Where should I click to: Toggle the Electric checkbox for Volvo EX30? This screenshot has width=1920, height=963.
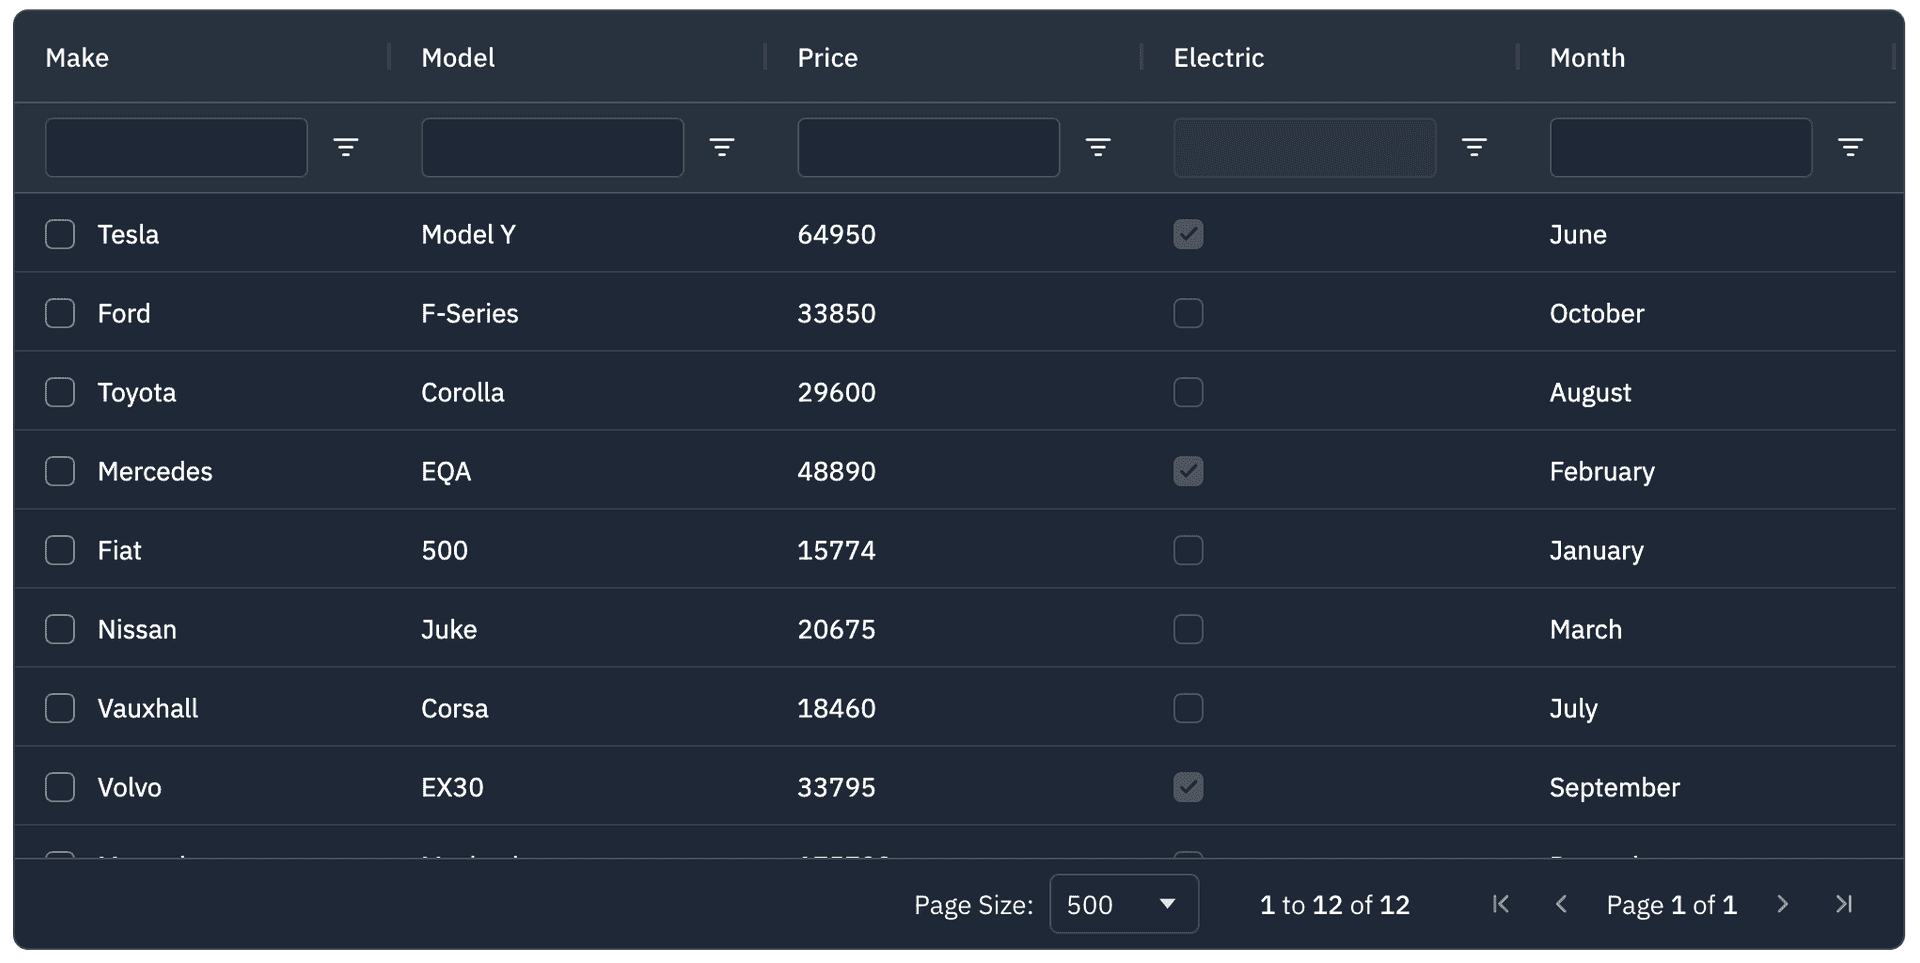pos(1188,787)
